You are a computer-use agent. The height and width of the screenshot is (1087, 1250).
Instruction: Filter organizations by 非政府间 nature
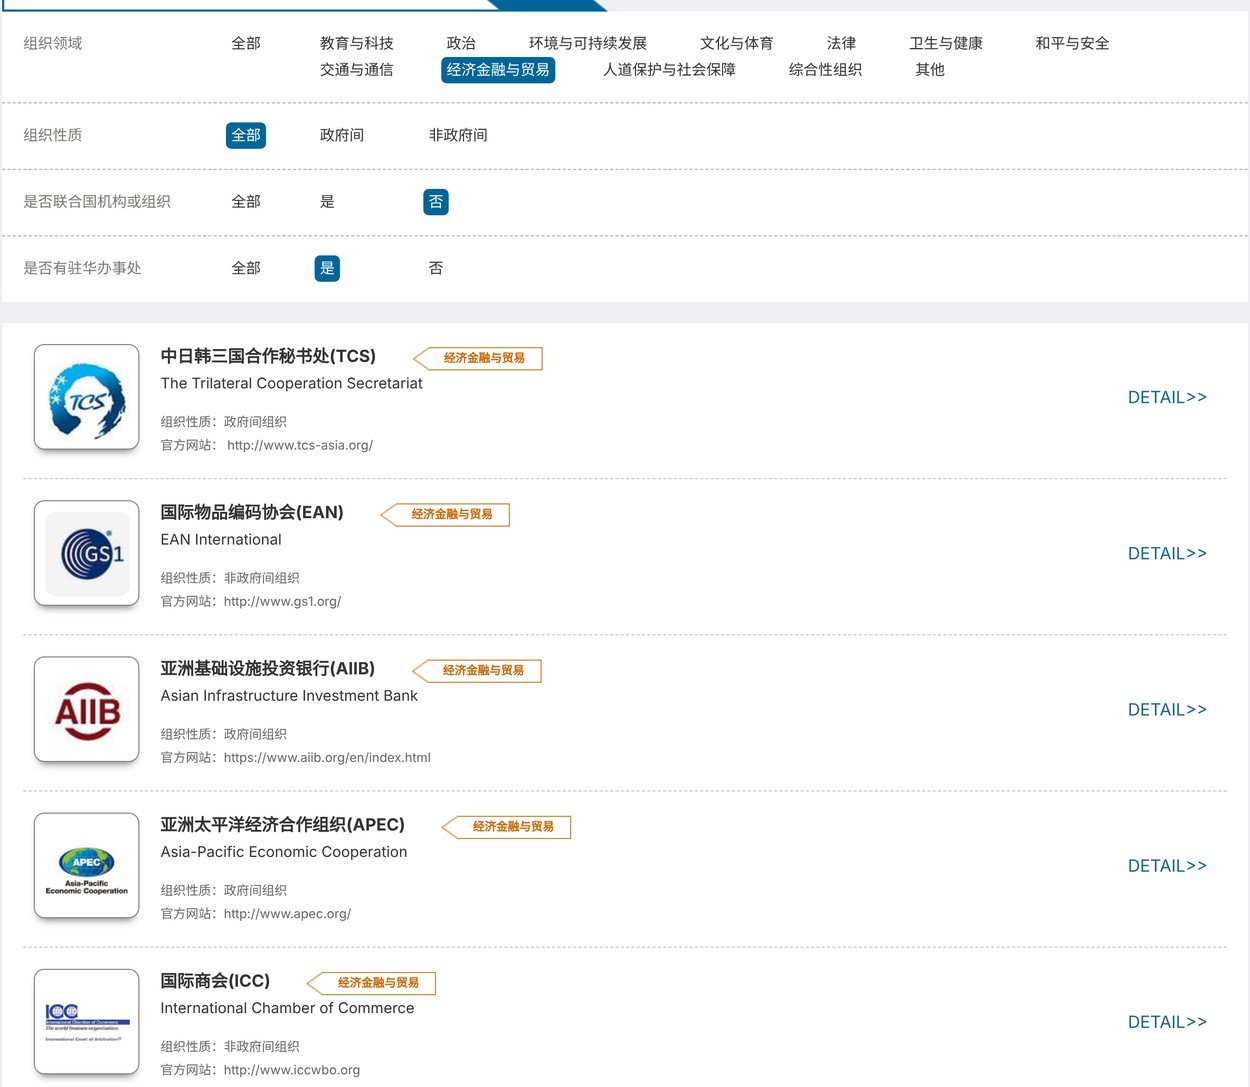[458, 135]
